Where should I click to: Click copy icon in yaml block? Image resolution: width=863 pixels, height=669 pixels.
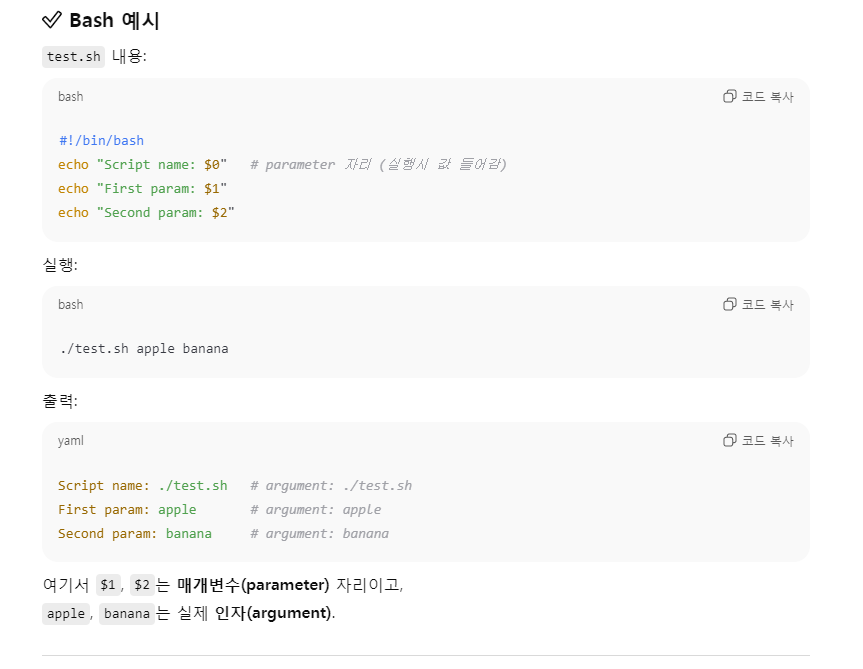pyautogui.click(x=729, y=440)
